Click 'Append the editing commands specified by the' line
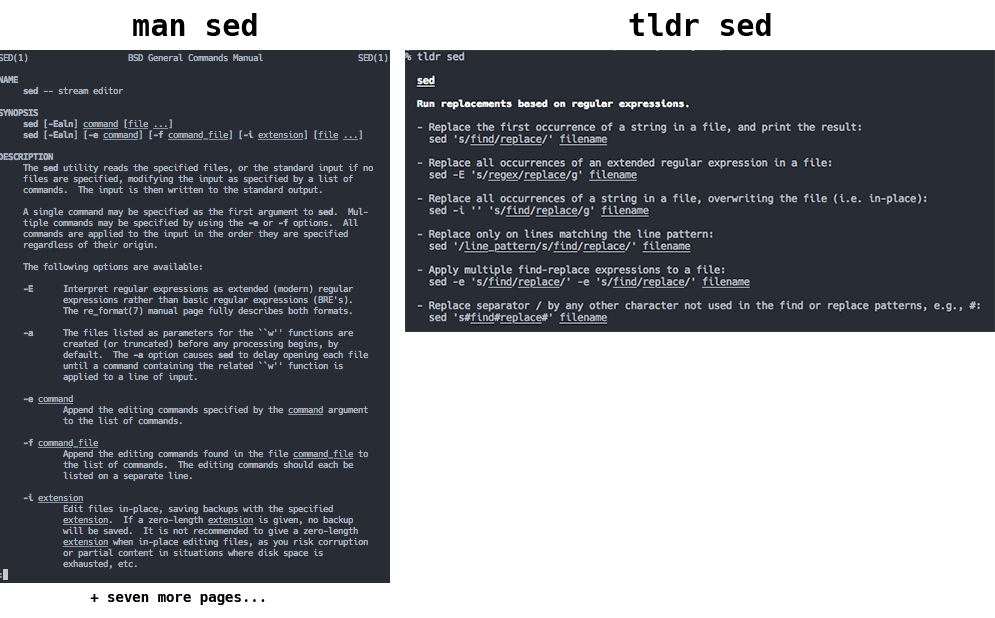The image size is (995, 618). [x=215, y=410]
